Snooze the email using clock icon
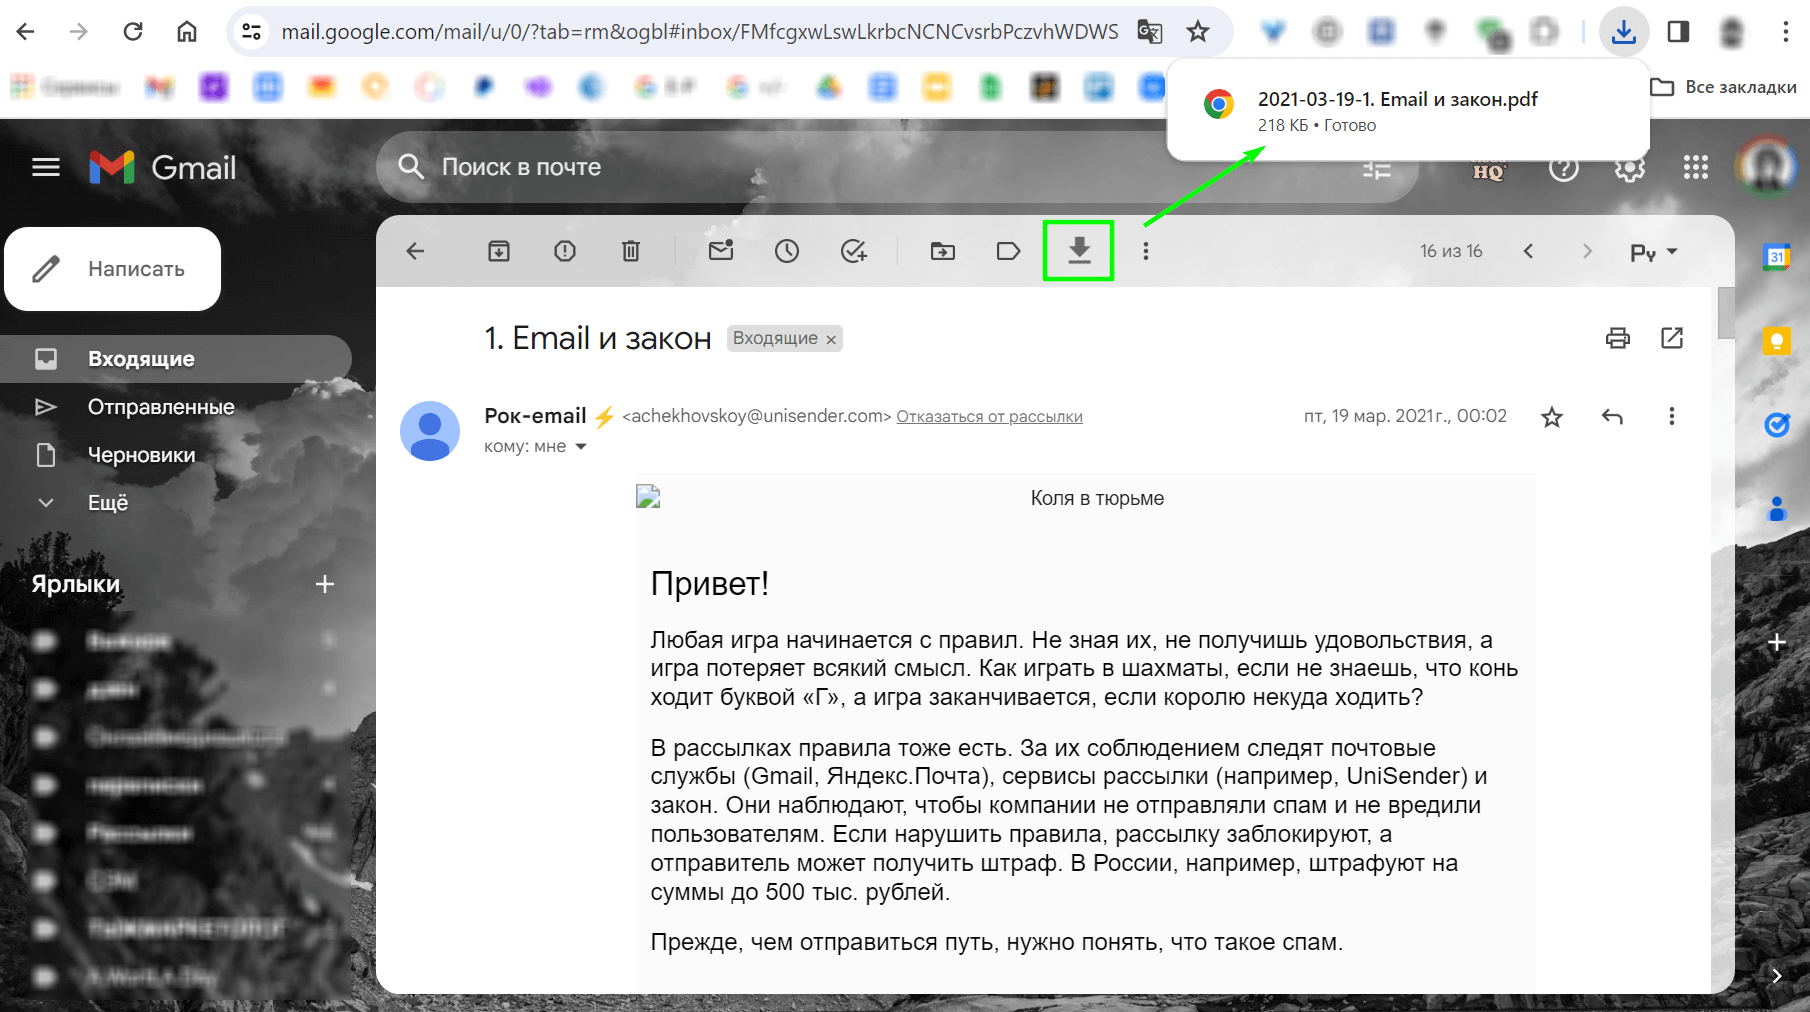 tap(787, 251)
